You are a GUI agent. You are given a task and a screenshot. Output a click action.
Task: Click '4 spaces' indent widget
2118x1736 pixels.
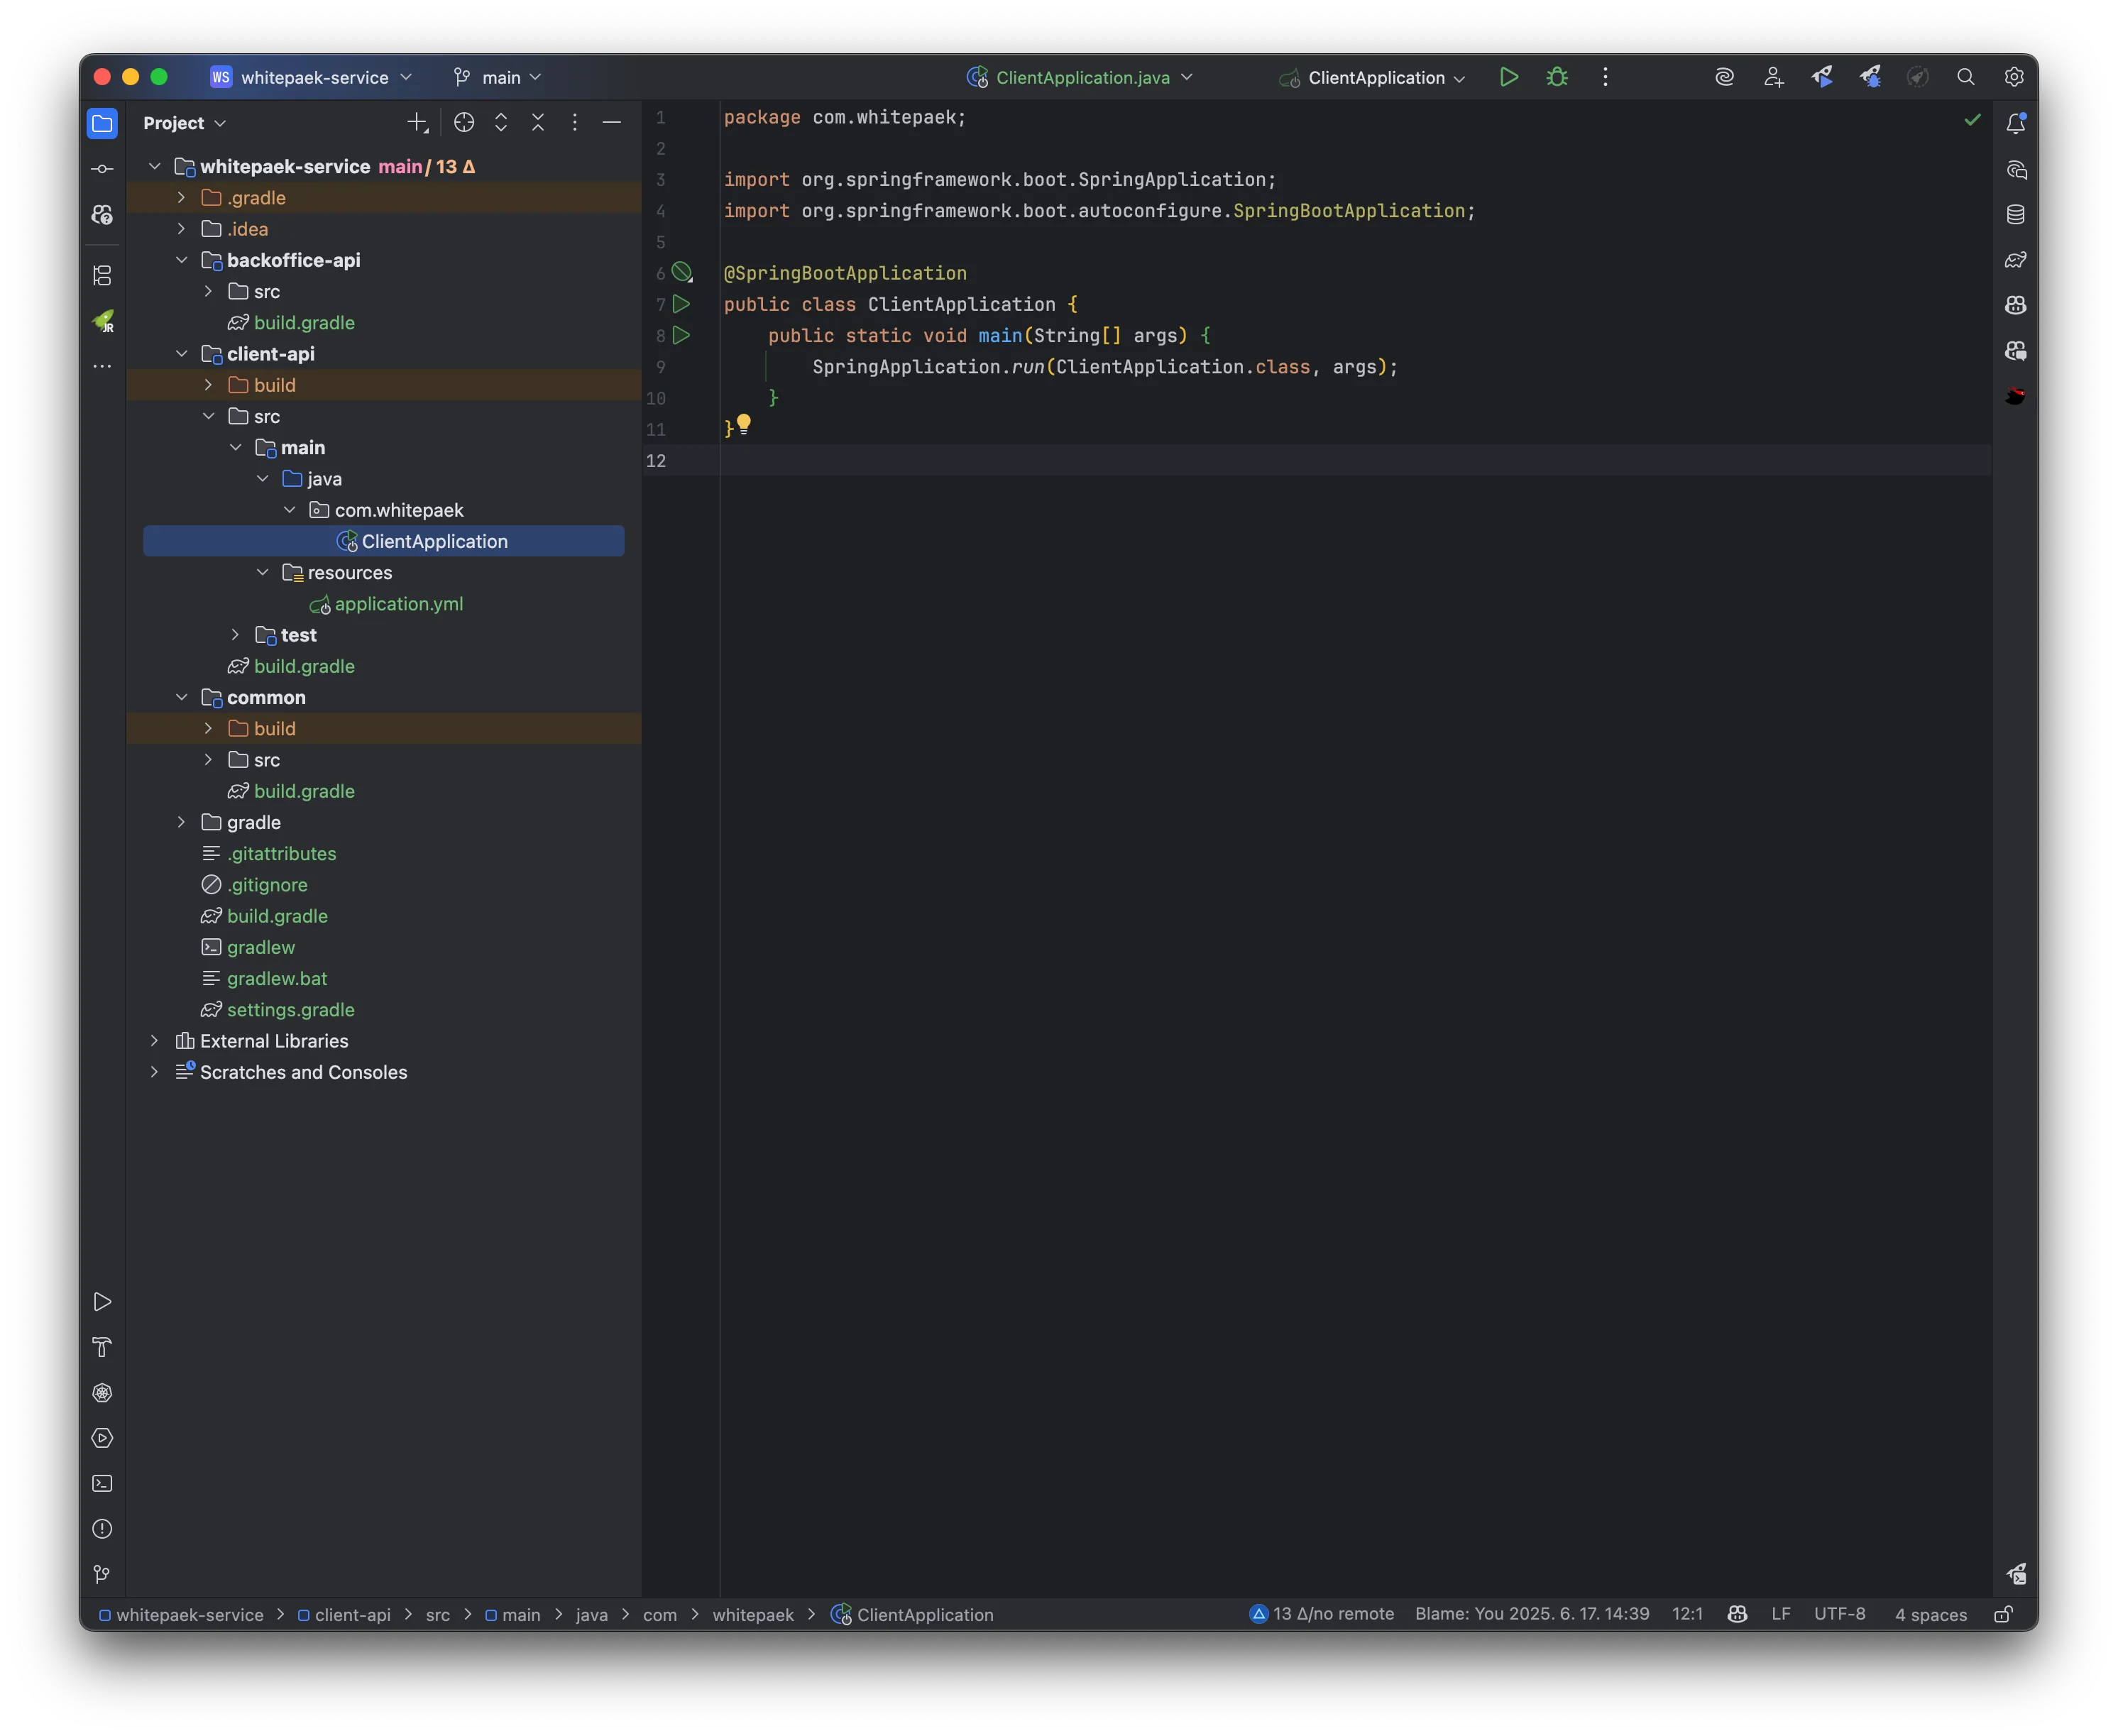pyautogui.click(x=1930, y=1614)
